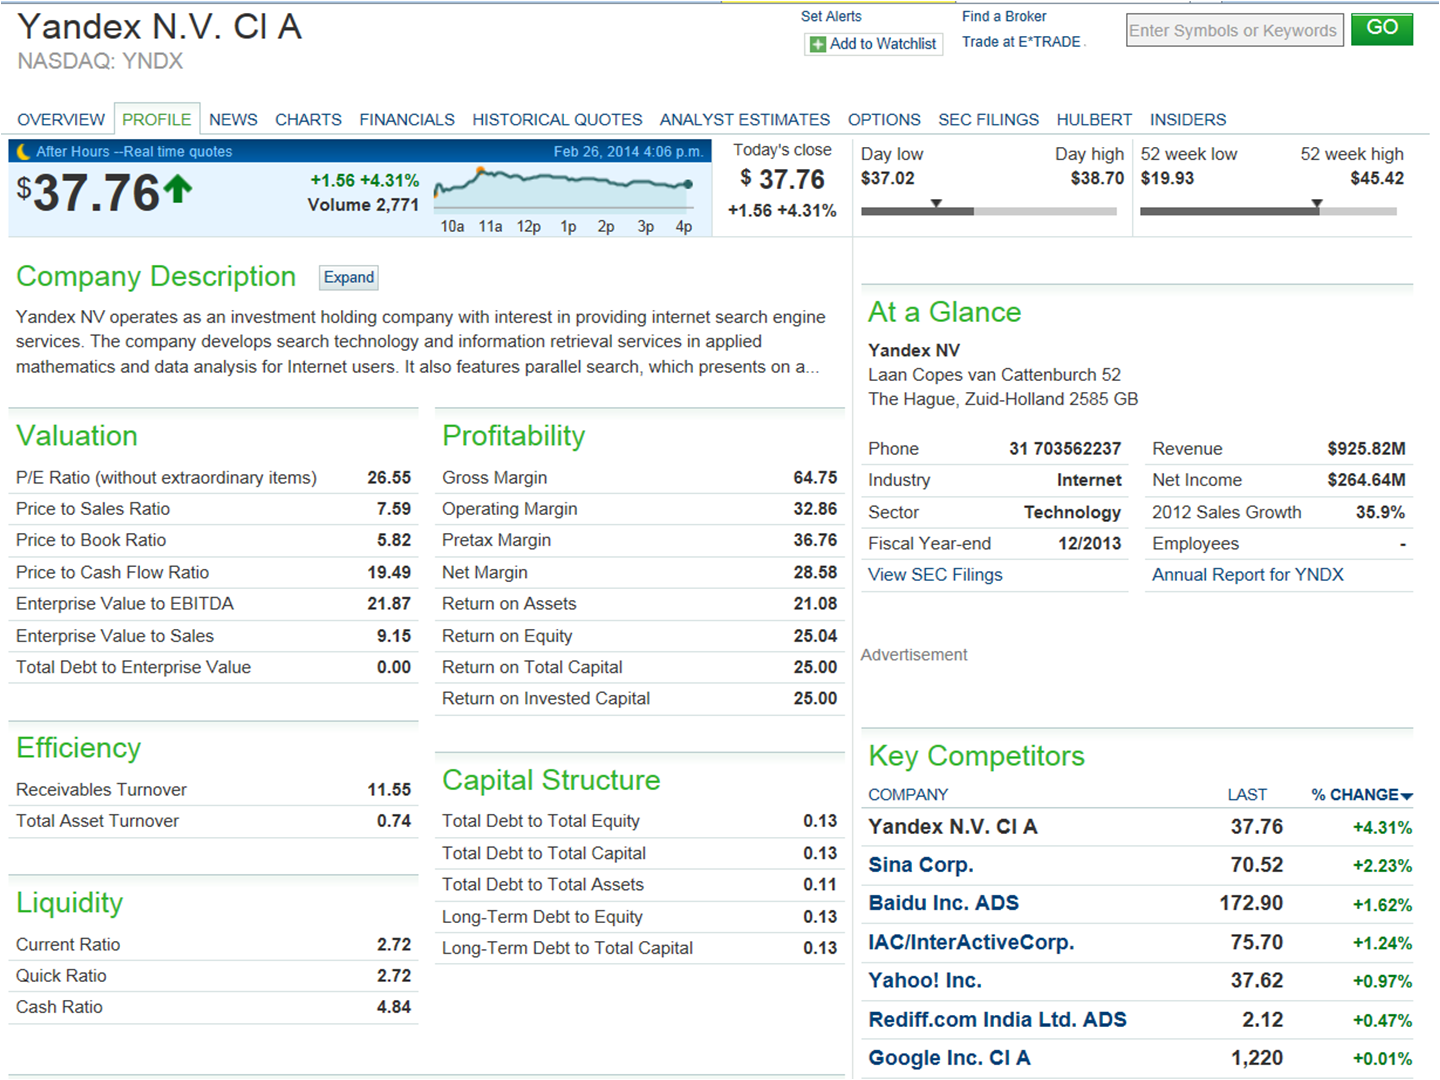This screenshot has width=1440, height=1080.
Task: Open the INSIDERS tab
Action: click(x=1187, y=119)
